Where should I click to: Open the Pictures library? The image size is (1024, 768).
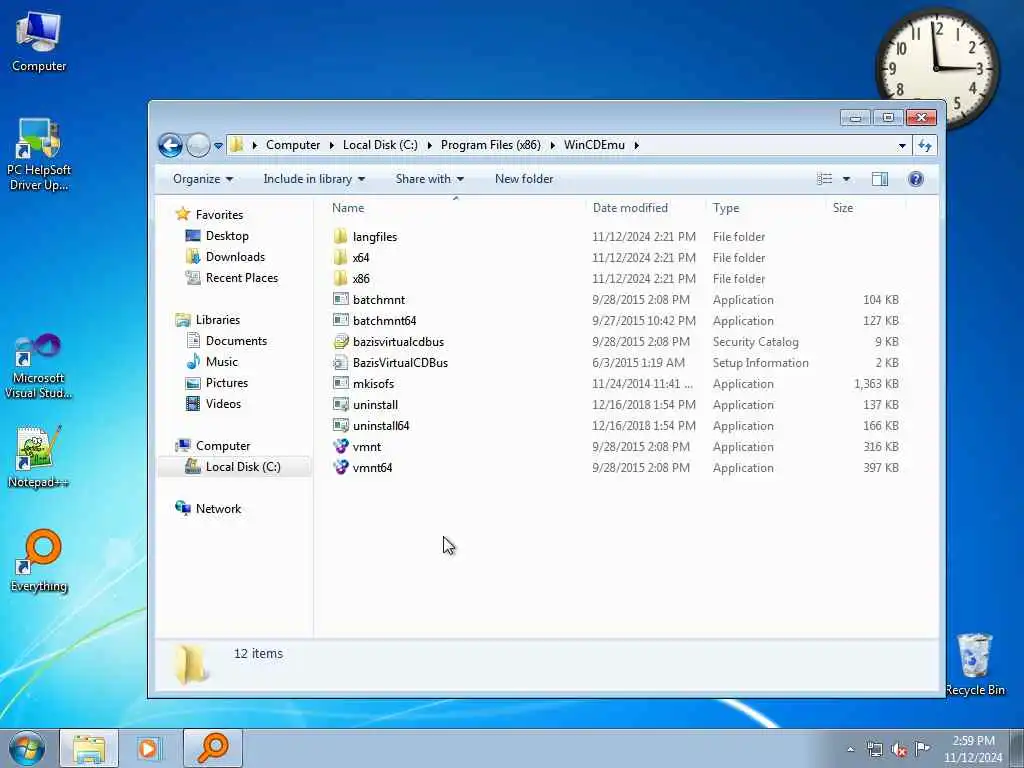(227, 383)
